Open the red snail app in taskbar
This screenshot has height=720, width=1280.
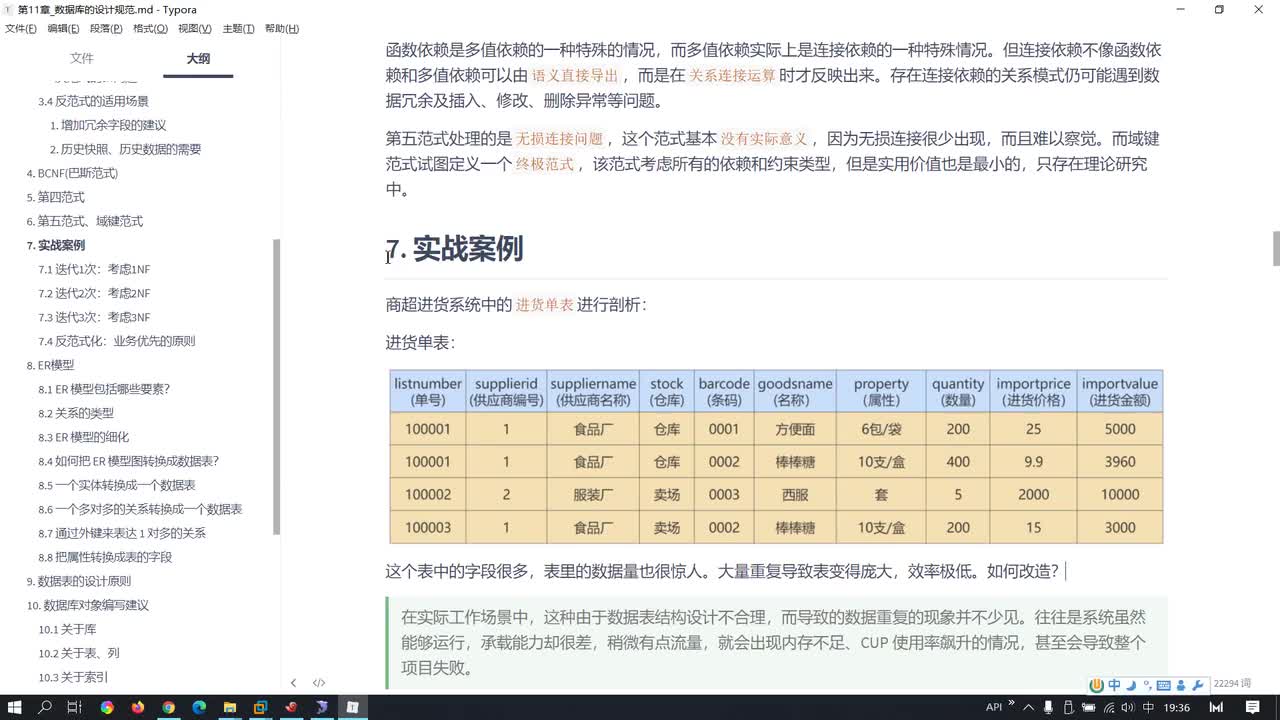[291, 707]
